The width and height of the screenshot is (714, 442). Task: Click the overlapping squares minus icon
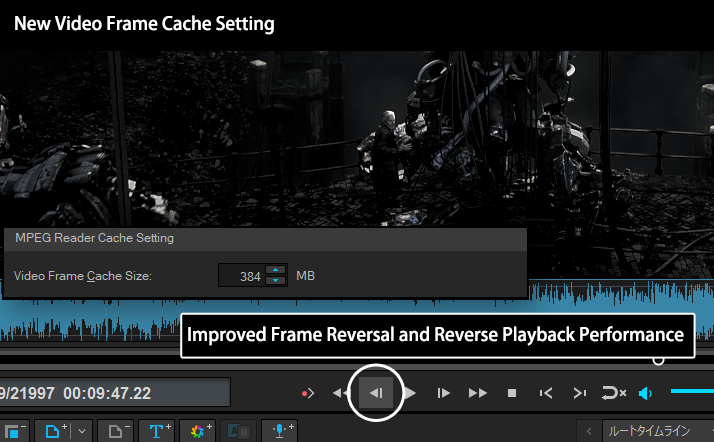[14, 431]
